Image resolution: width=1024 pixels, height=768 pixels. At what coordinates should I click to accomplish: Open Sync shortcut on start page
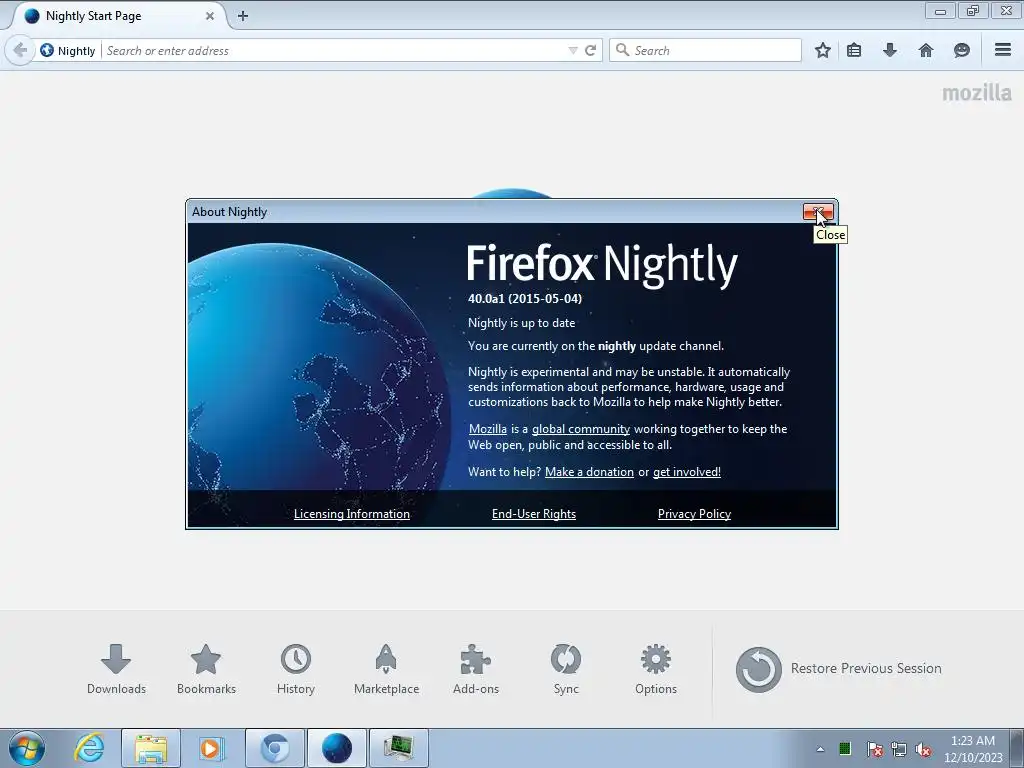tap(566, 669)
